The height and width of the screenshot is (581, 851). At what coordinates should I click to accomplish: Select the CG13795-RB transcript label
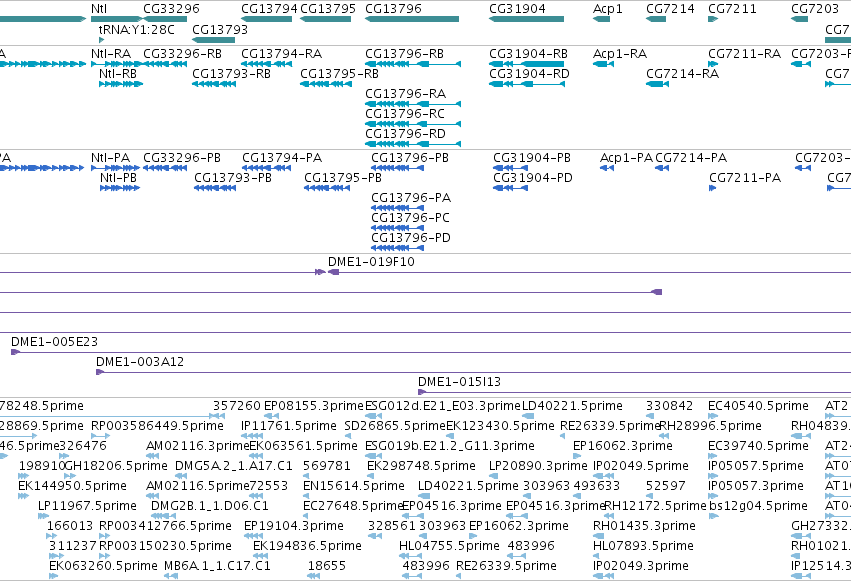(339, 74)
